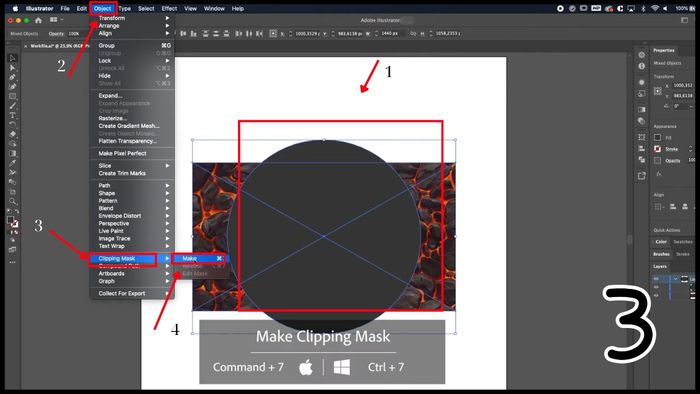This screenshot has width=700, height=394.
Task: Click the fx effects button under Appearance
Action: (658, 174)
